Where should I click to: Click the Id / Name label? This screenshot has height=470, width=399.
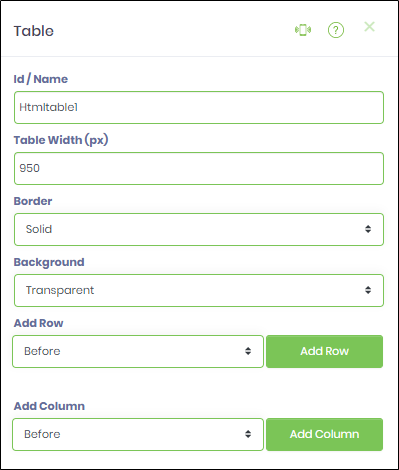[x=41, y=79]
